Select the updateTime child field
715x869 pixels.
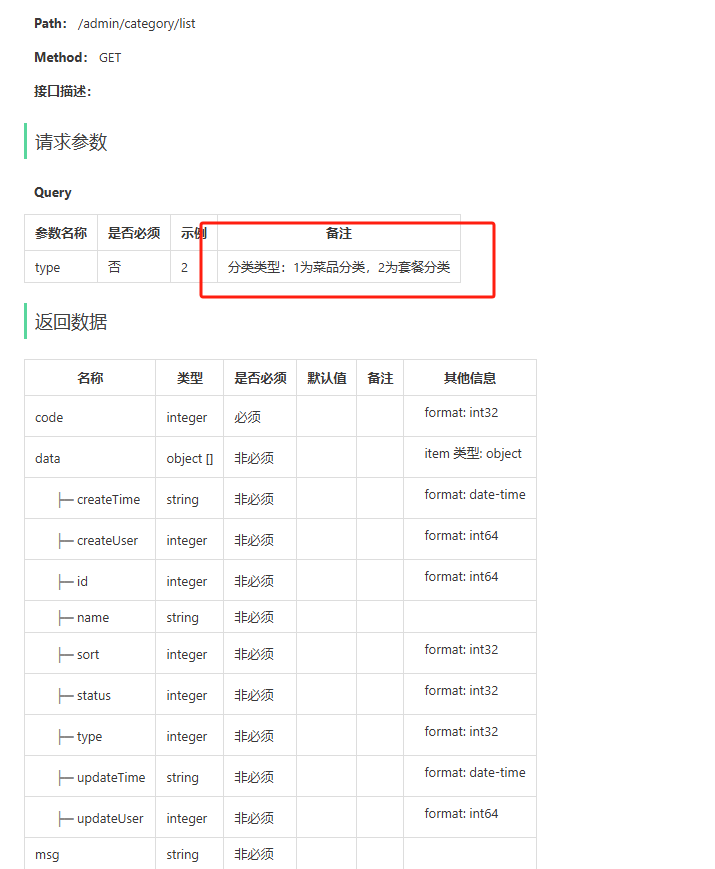(110, 778)
